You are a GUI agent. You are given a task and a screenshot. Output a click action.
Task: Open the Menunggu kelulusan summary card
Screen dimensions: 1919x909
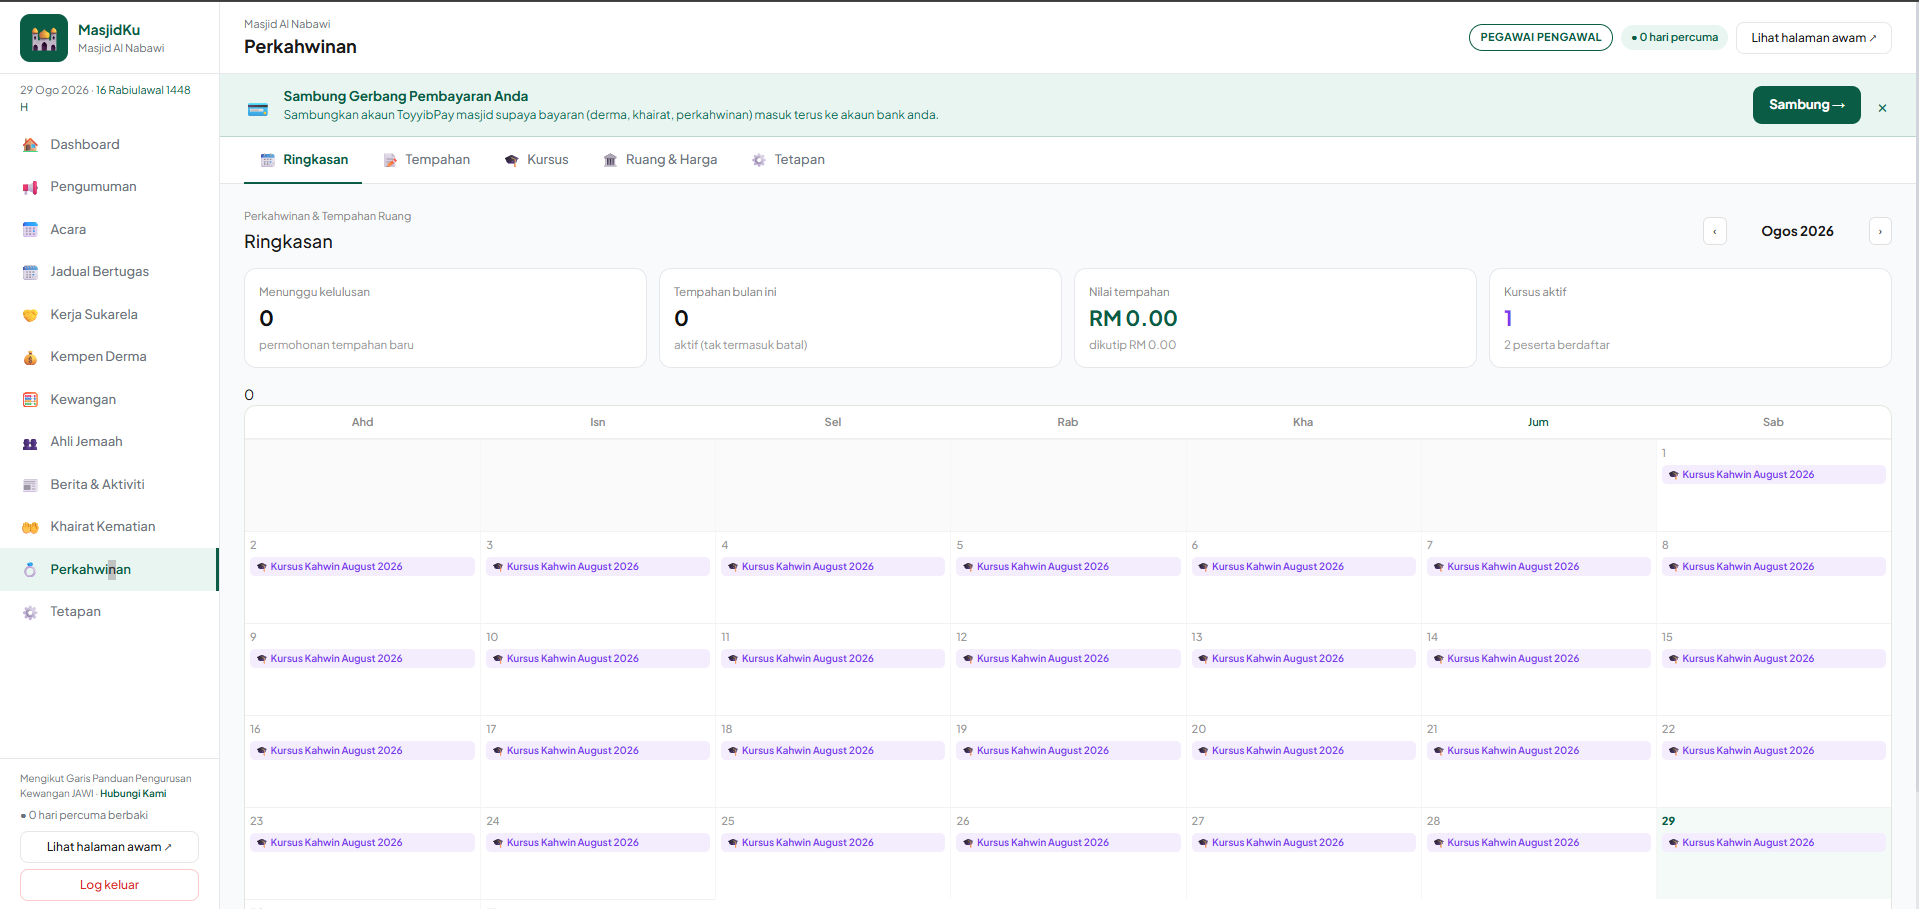point(445,318)
